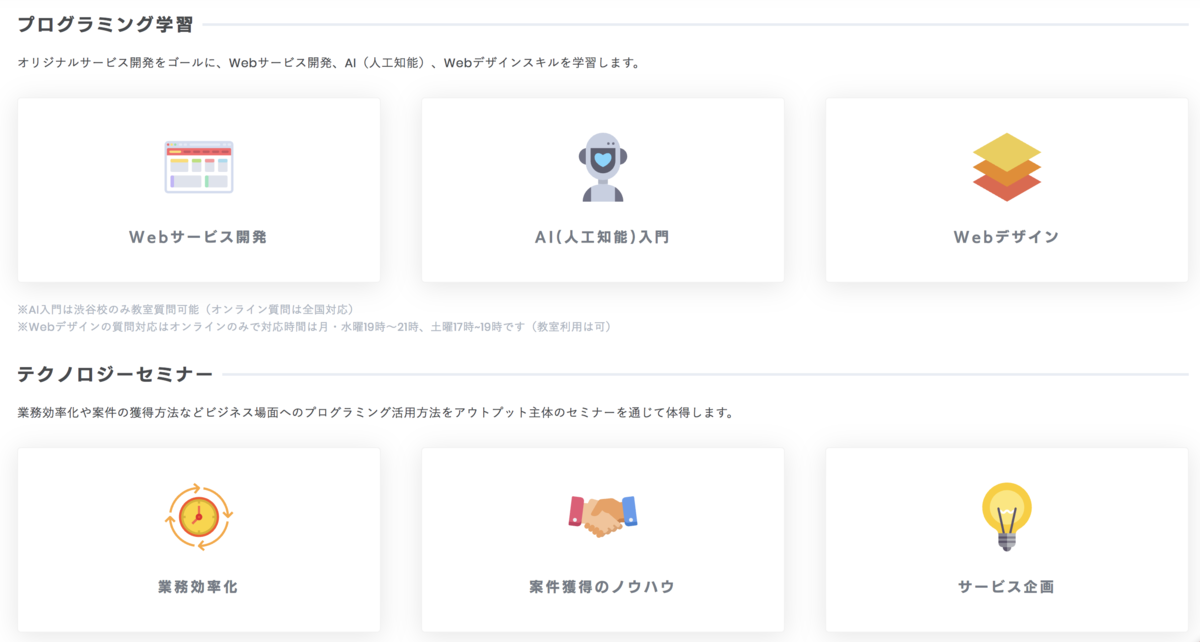Viewport: 1200px width, 642px height.
Task: Click the heart symbol on the robot's chest
Action: point(603,160)
